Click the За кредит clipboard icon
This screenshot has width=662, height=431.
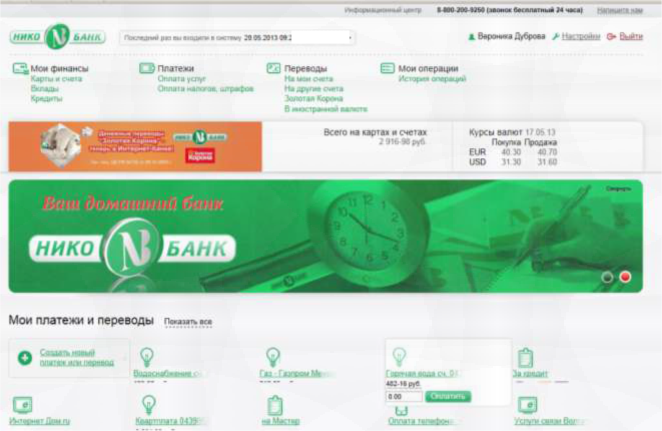[526, 358]
